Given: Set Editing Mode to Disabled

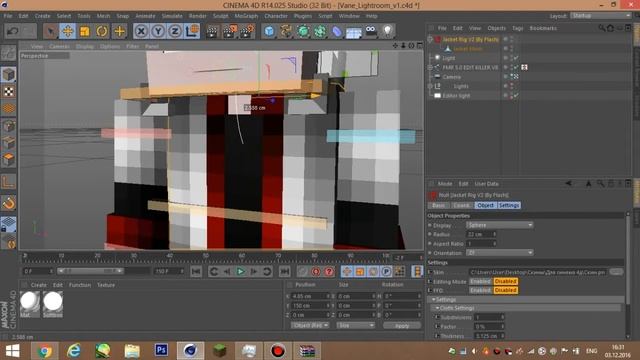Looking at the screenshot, I should click(x=505, y=281).
